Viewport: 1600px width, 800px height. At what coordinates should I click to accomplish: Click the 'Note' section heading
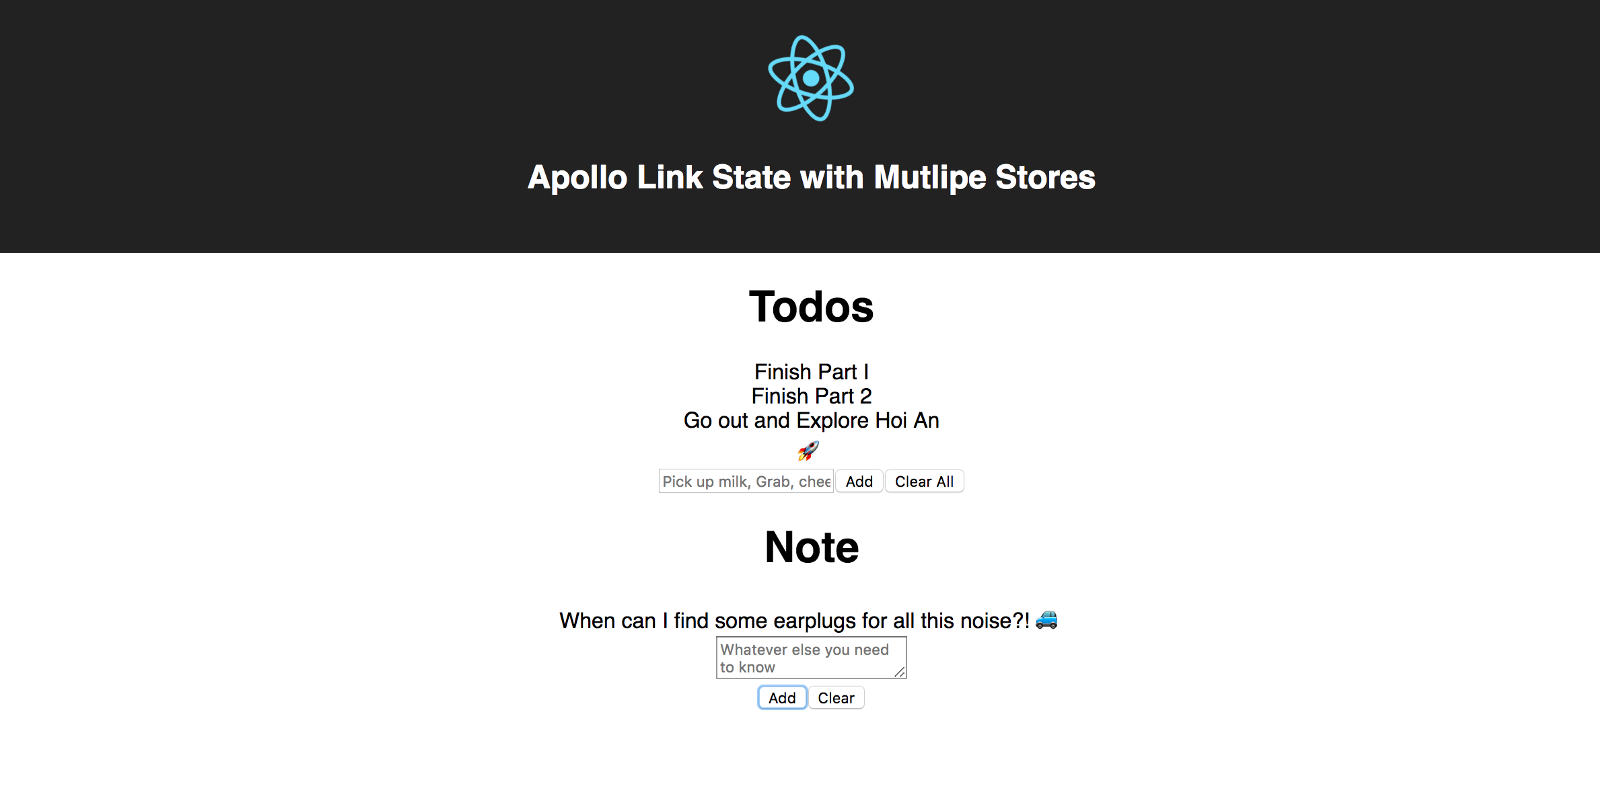[x=811, y=547]
